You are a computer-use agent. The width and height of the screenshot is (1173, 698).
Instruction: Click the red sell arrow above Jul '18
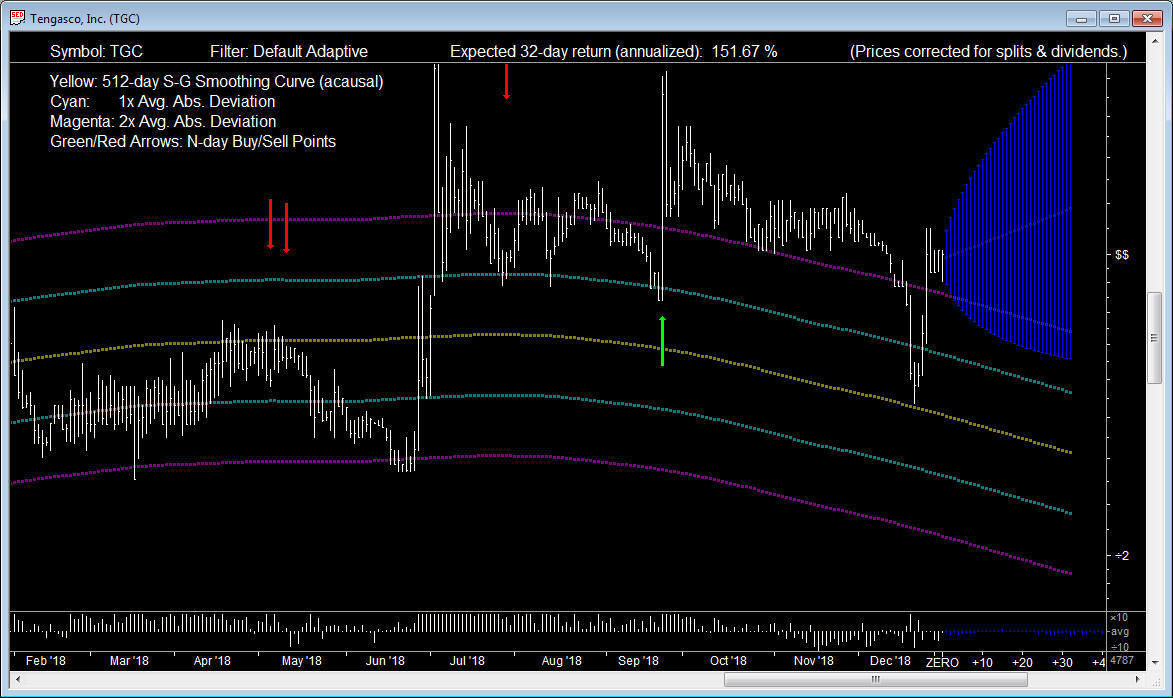(506, 82)
